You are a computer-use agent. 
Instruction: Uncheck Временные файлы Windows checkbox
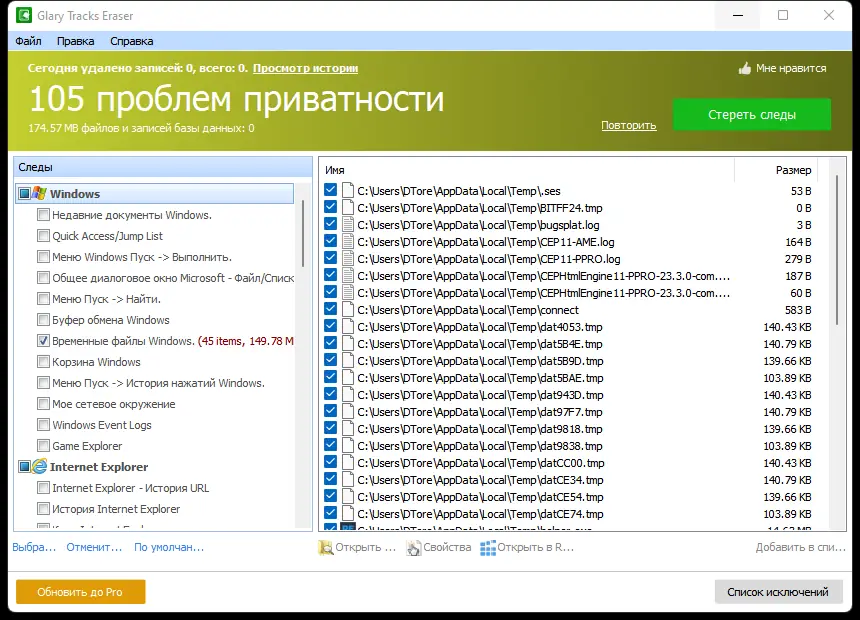click(x=43, y=341)
